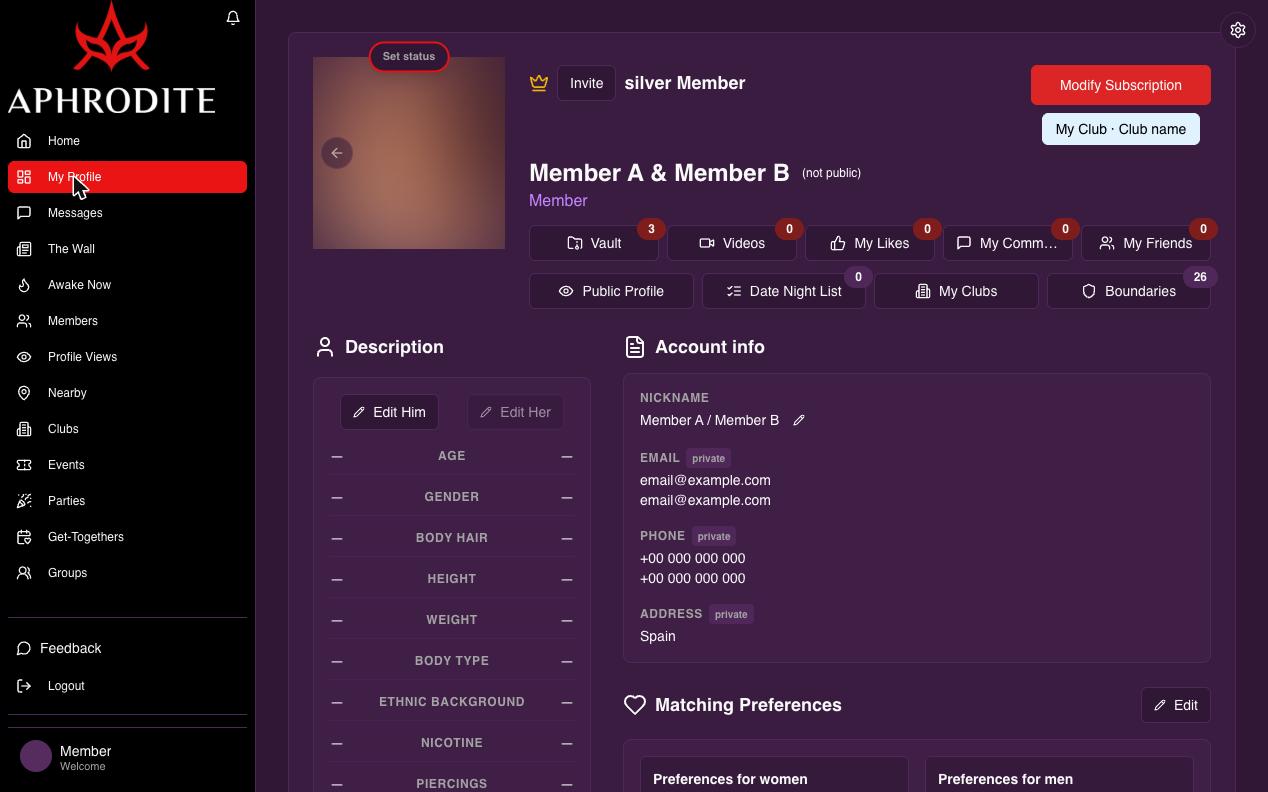
Task: Click Modify Subscription
Action: click(1121, 85)
